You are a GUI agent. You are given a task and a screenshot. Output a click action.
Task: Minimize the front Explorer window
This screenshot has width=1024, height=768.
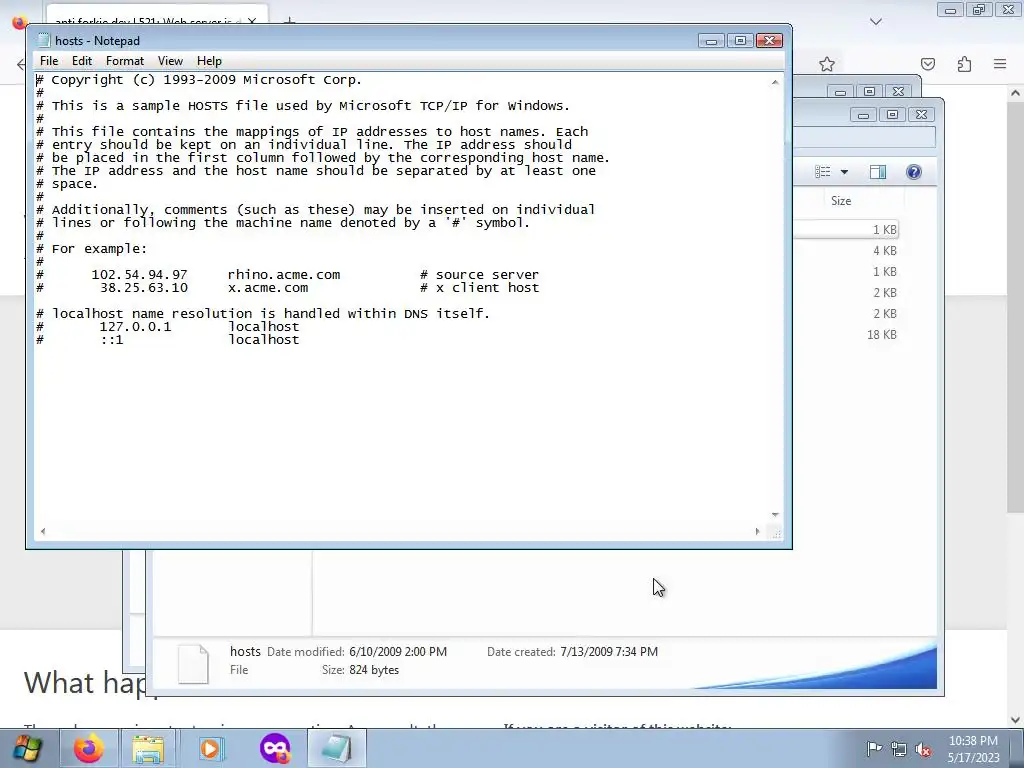pyautogui.click(x=863, y=115)
